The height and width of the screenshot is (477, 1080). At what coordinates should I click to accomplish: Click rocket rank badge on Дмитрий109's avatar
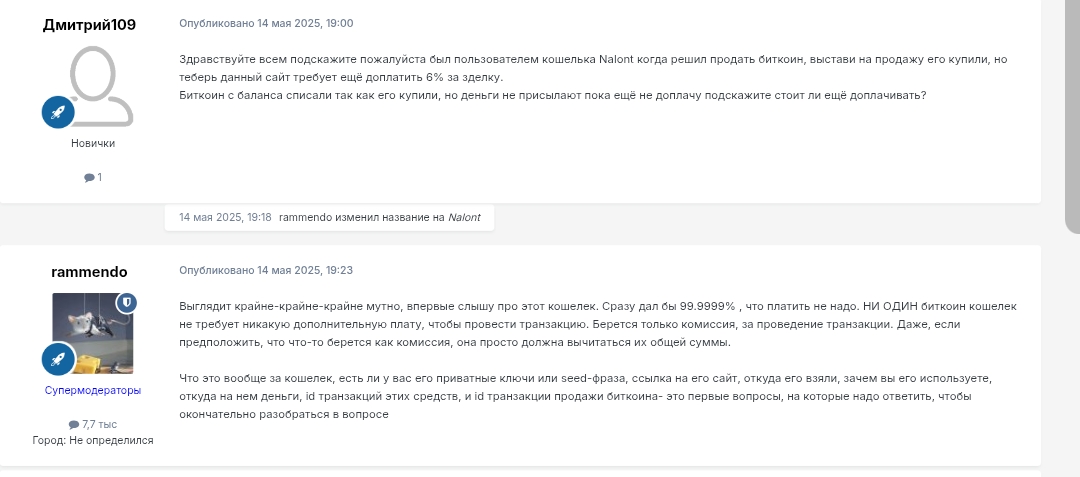(x=58, y=112)
